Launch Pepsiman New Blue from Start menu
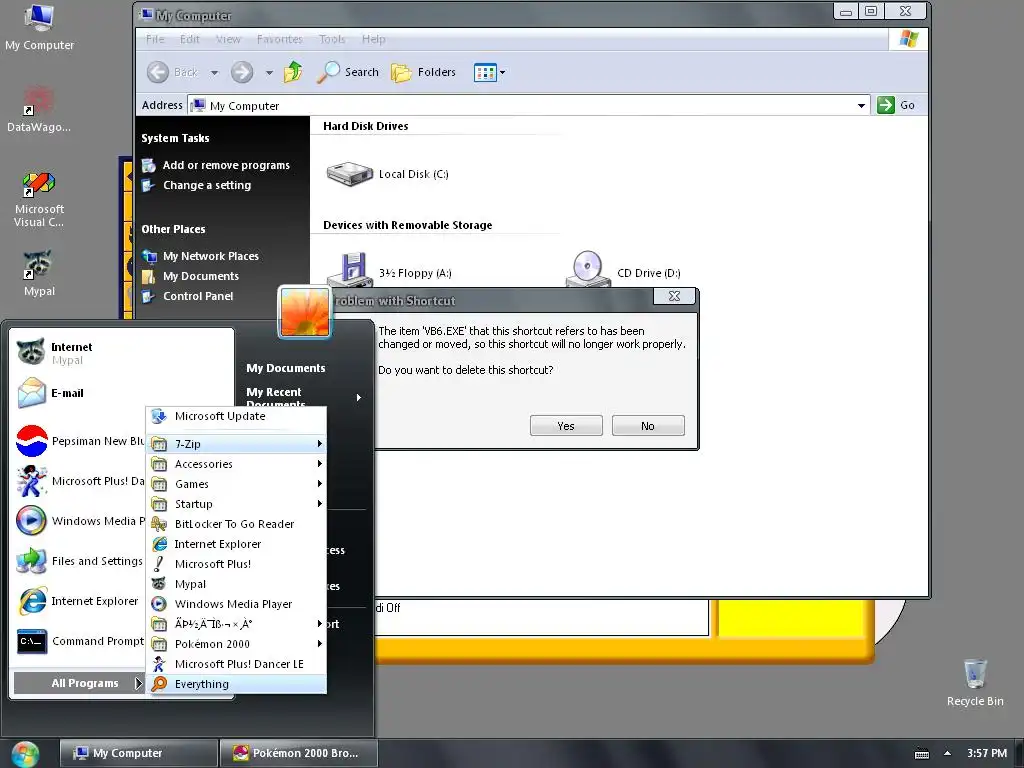The image size is (1024, 768). click(80, 441)
